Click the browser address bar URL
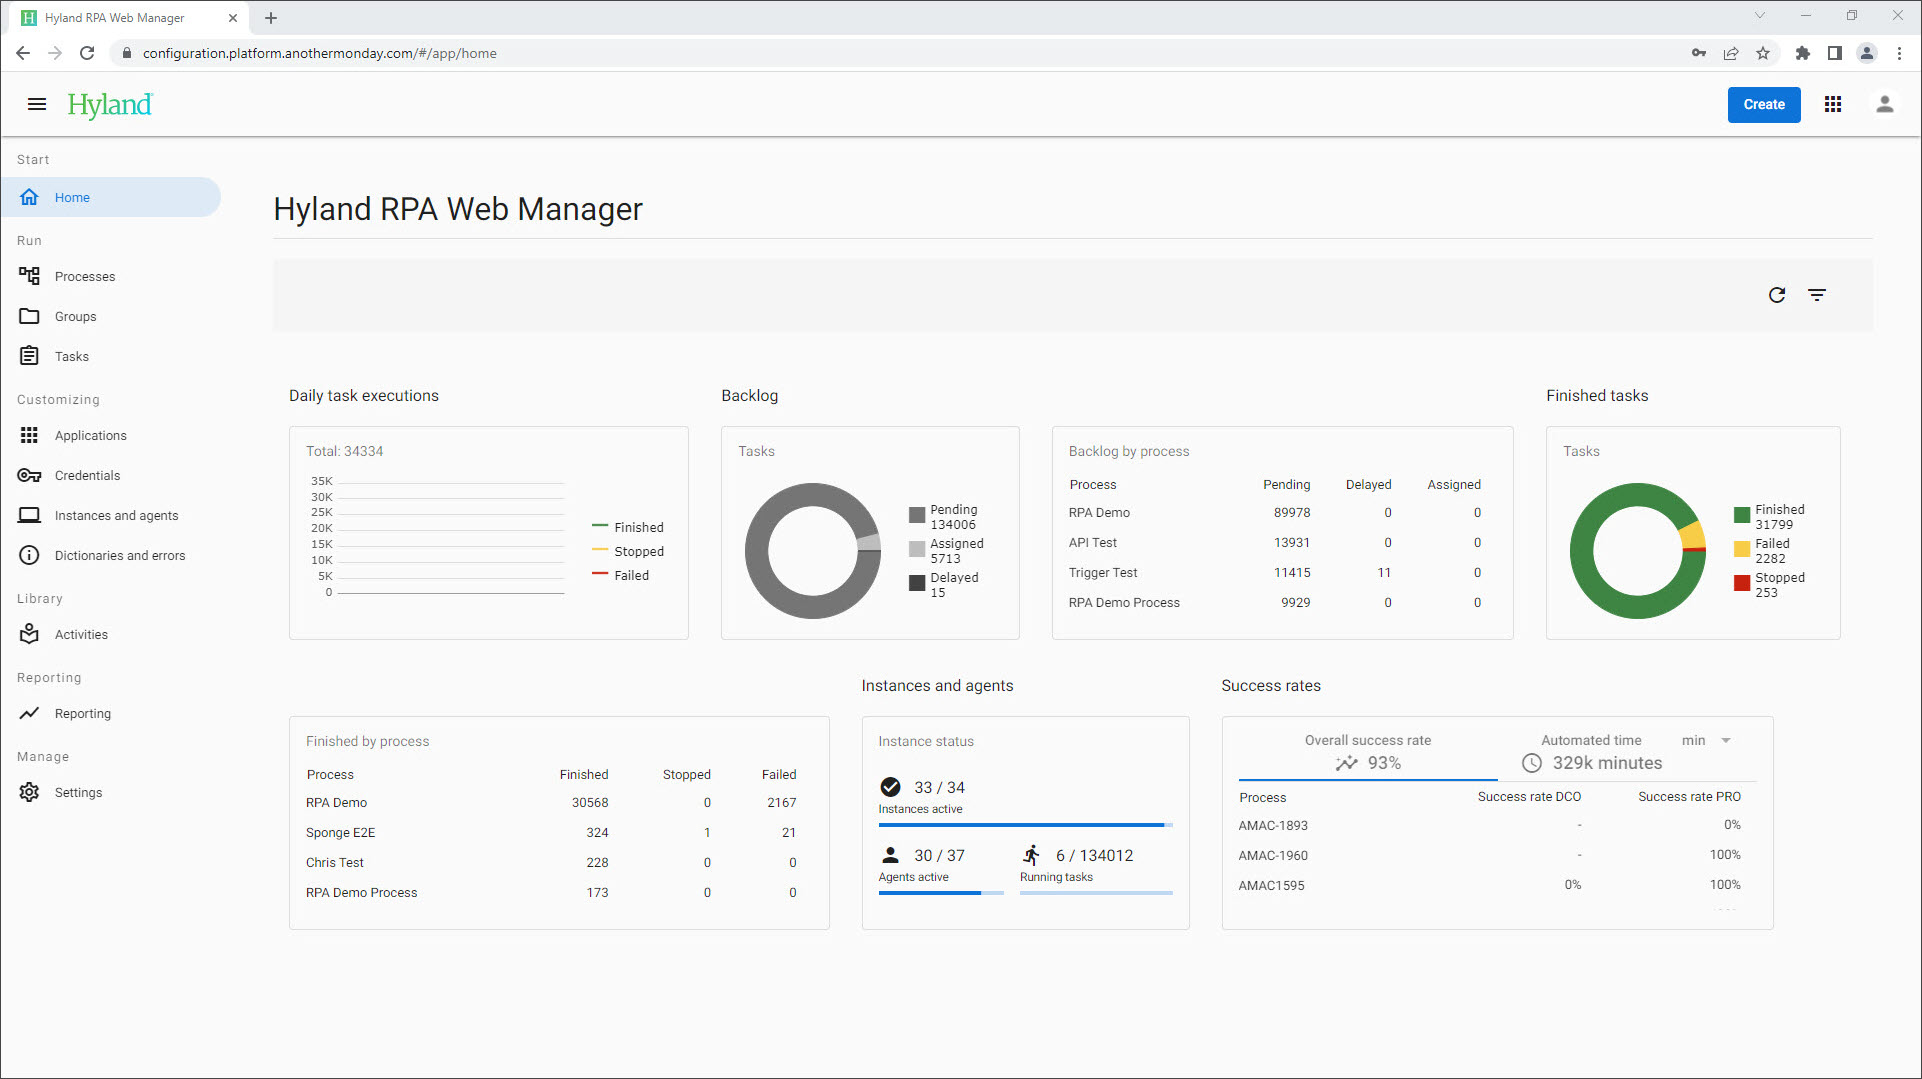The width and height of the screenshot is (1922, 1079). [x=319, y=53]
